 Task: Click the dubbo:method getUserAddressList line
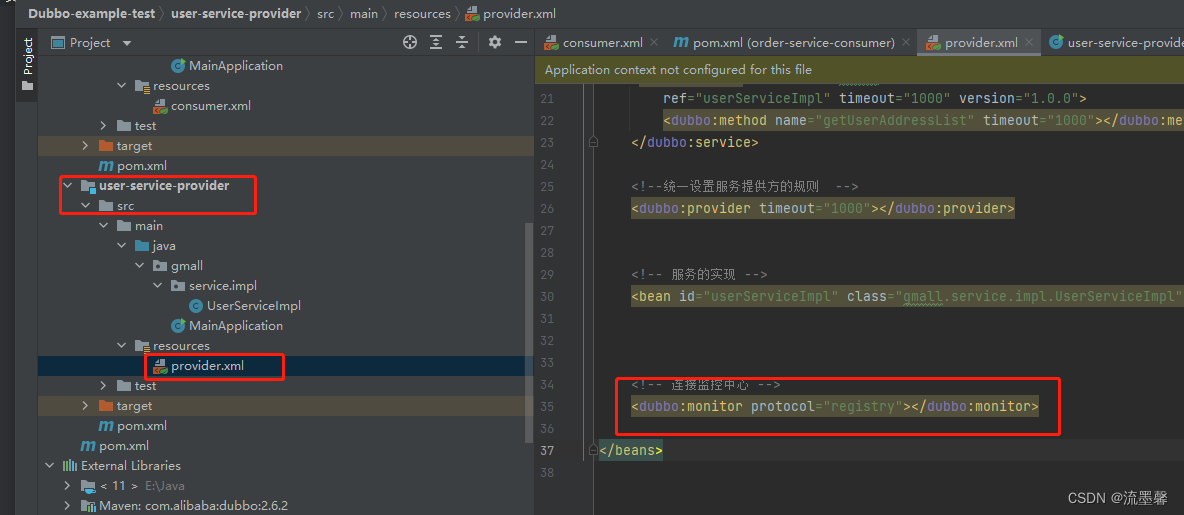pyautogui.click(x=923, y=120)
